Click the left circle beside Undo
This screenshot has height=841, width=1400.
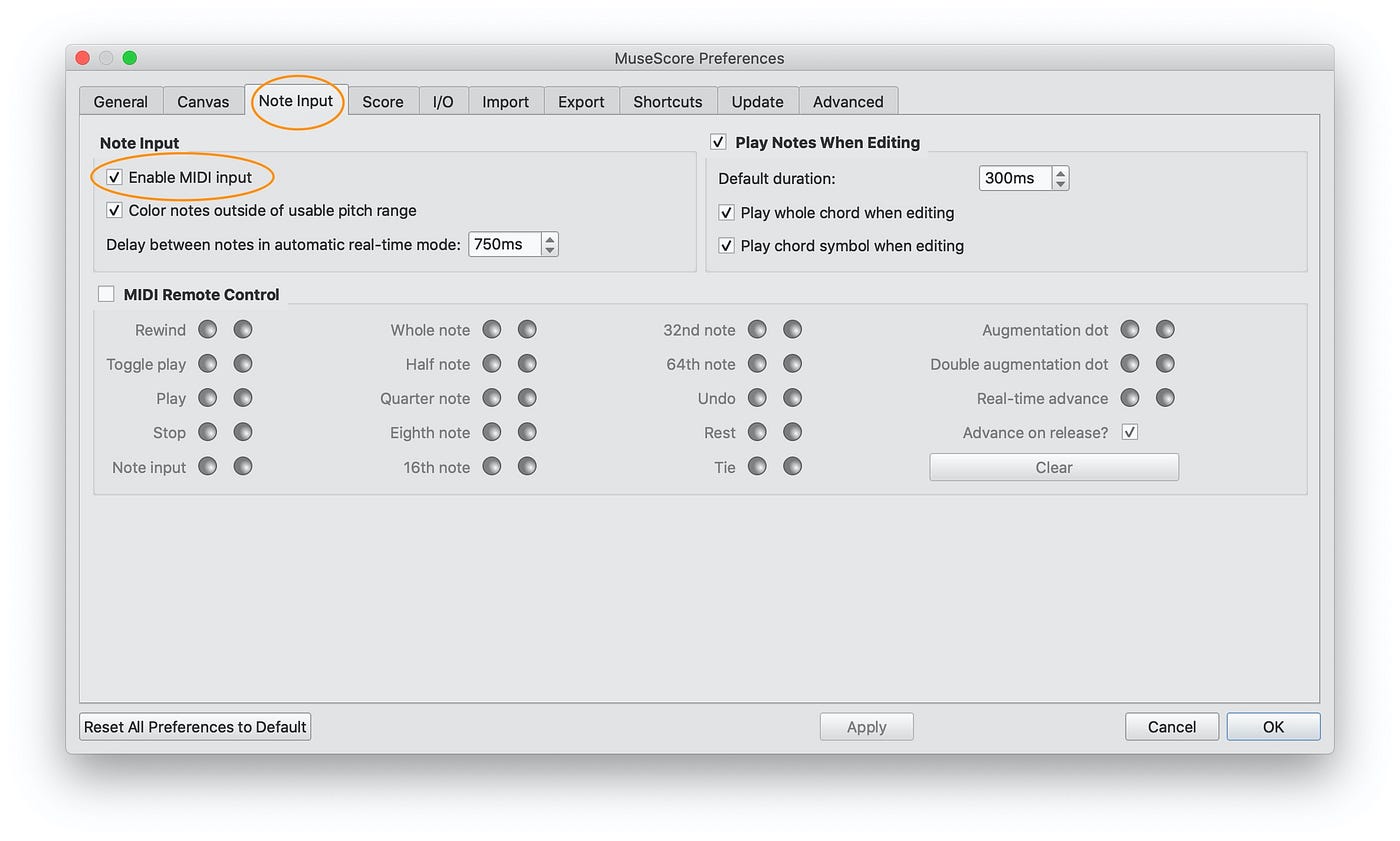coord(757,397)
